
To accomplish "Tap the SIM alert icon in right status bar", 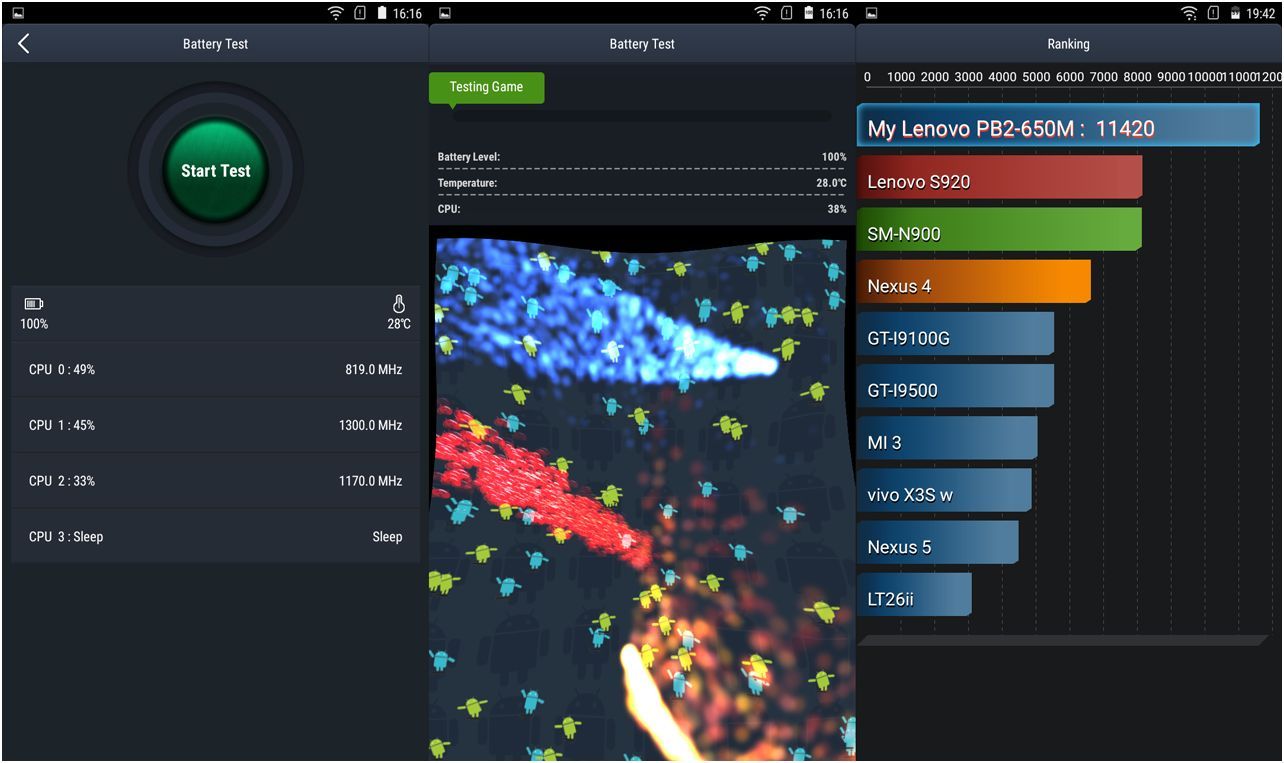I will (1213, 14).
